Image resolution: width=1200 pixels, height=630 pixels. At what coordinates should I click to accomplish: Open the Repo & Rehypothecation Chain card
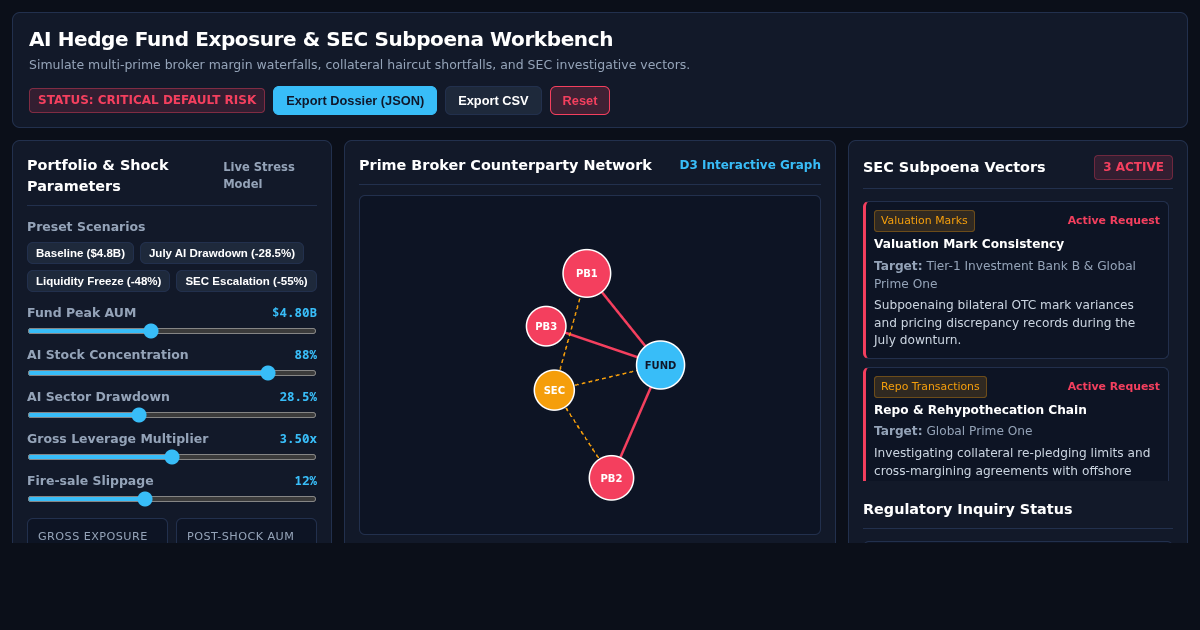coord(1016,424)
